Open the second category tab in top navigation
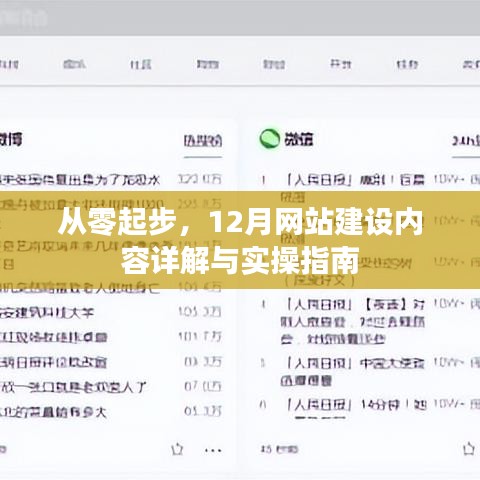The width and height of the screenshot is (480, 480). tap(74, 64)
